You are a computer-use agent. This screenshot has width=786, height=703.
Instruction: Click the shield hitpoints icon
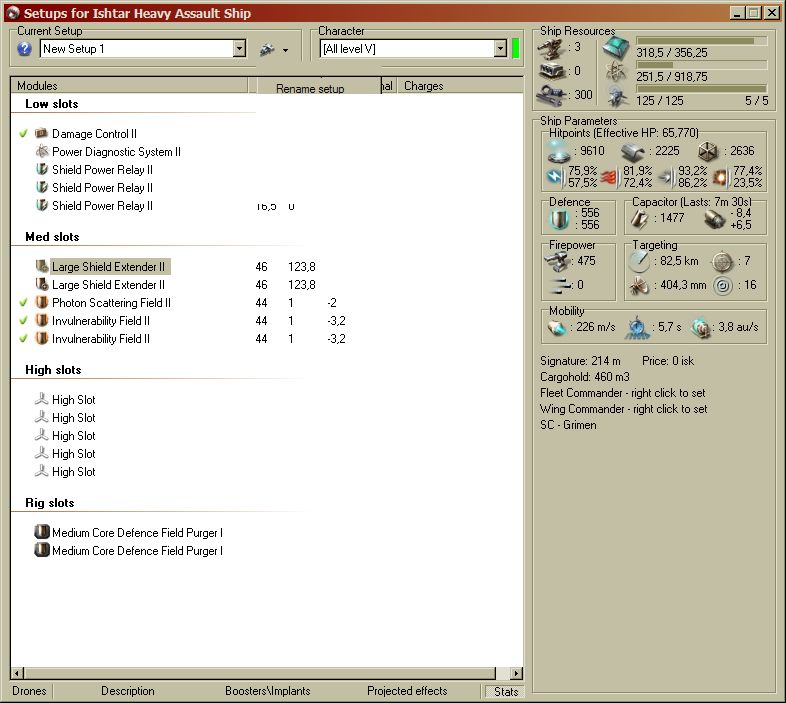558,151
